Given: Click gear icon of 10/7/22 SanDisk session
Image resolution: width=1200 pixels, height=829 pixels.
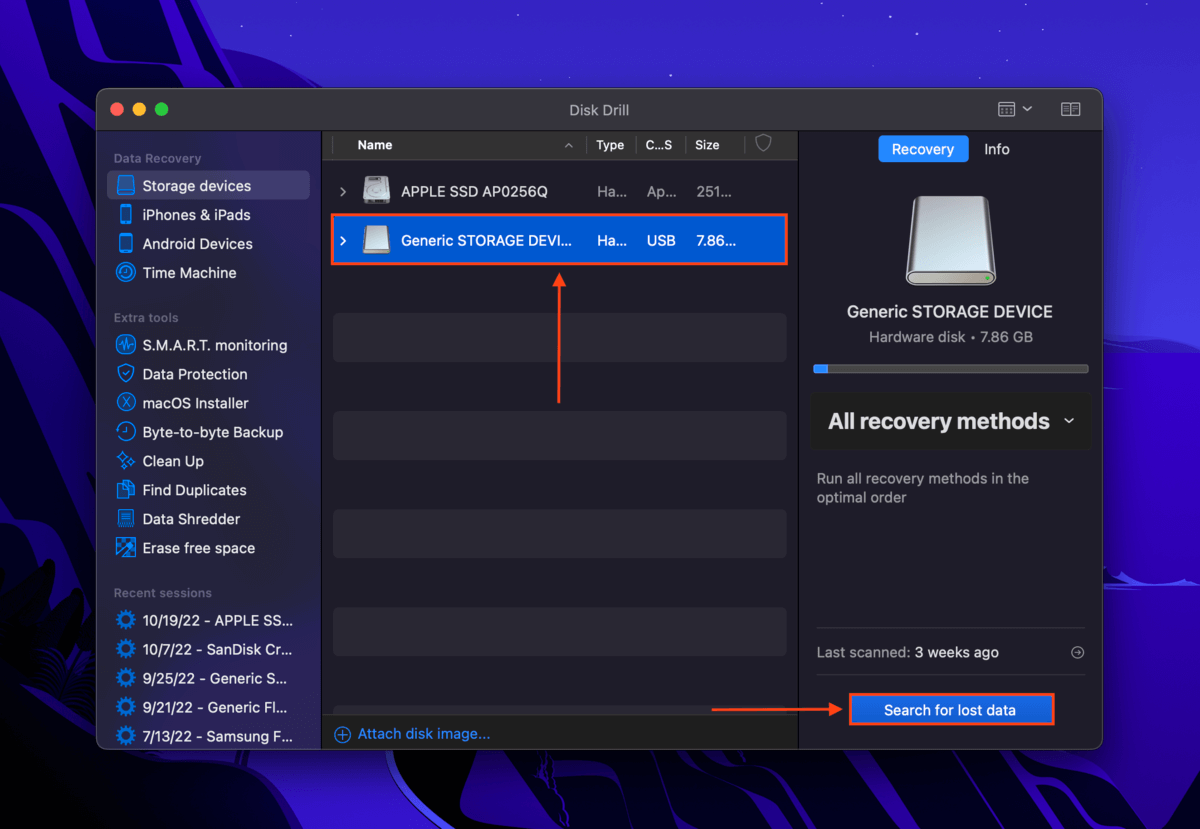Looking at the screenshot, I should pos(126,649).
